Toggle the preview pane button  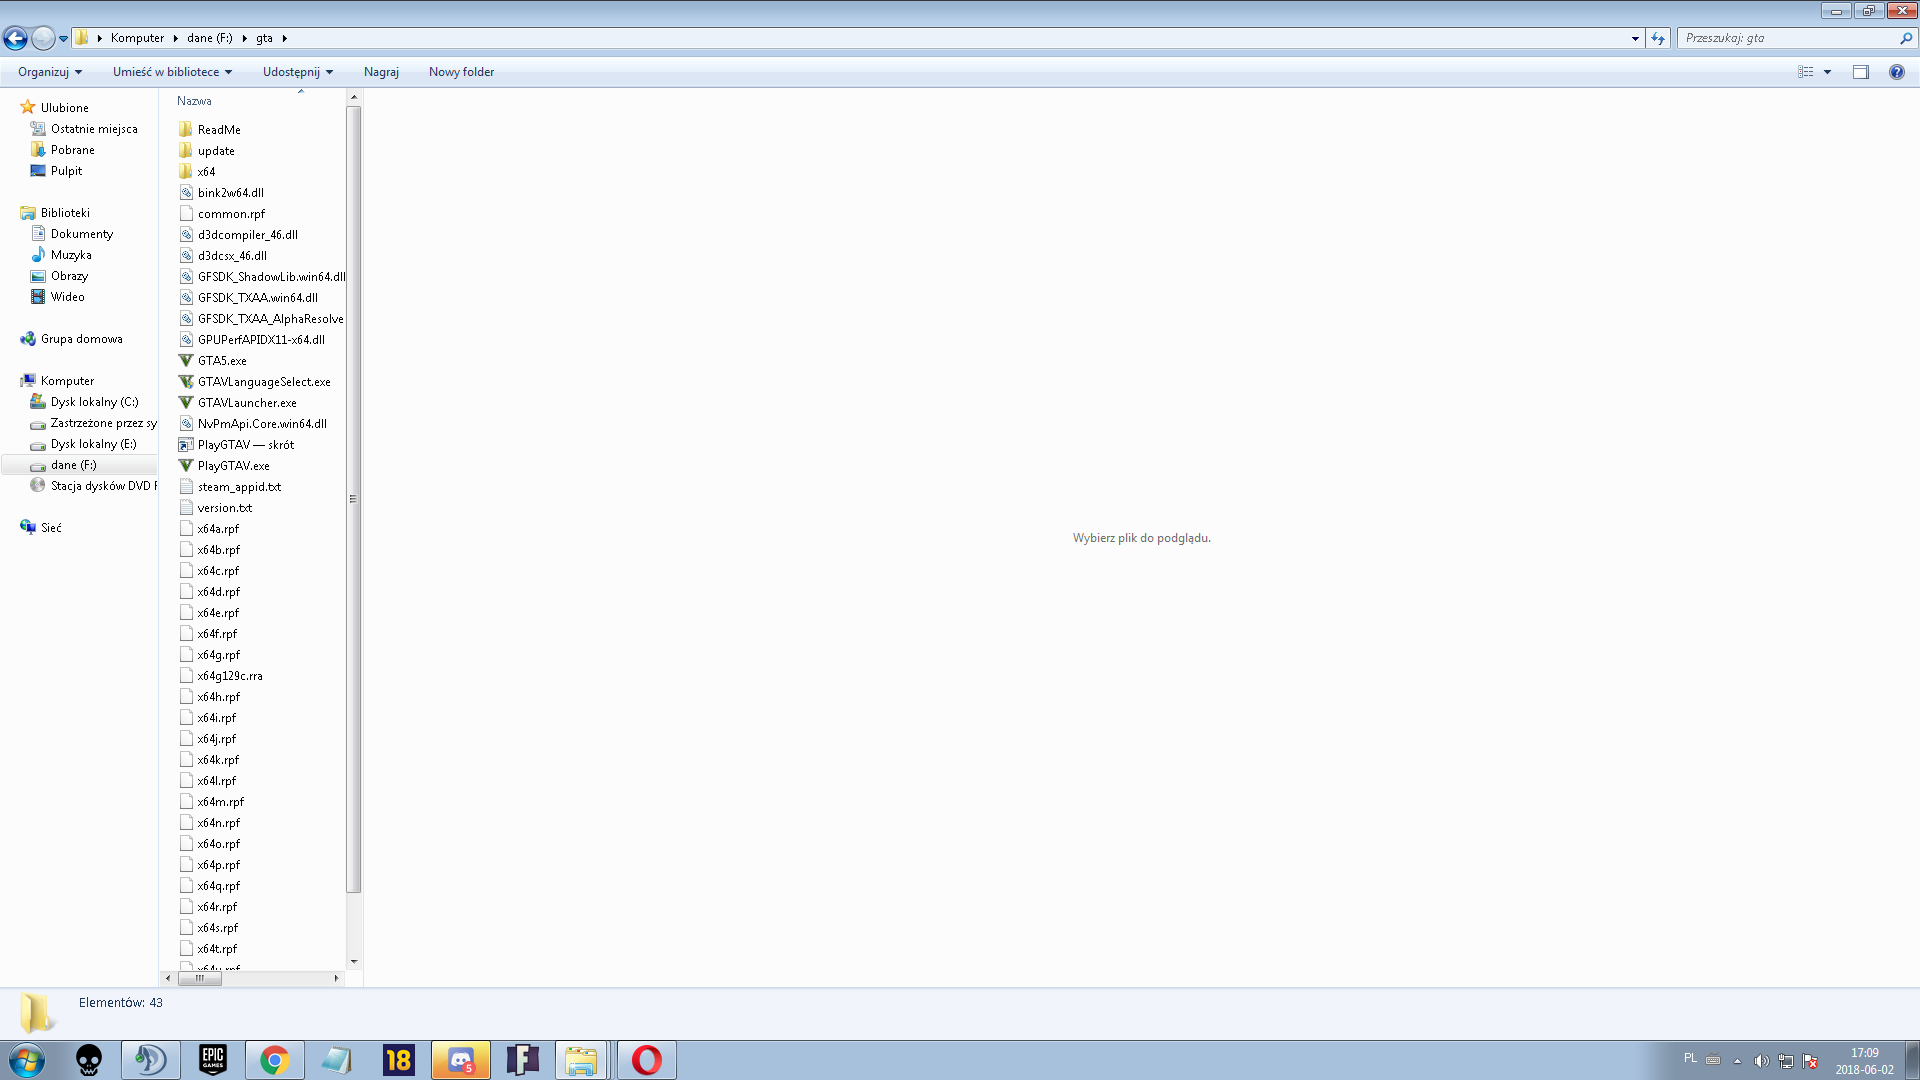coord(1860,72)
